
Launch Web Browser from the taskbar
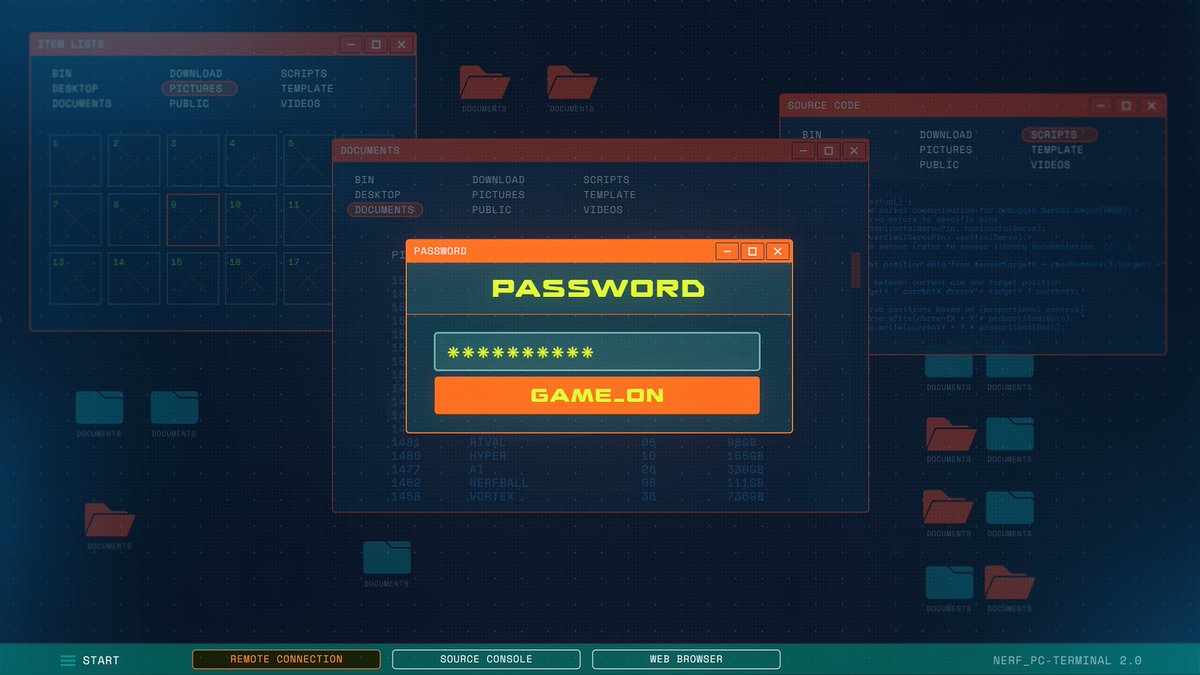(686, 659)
